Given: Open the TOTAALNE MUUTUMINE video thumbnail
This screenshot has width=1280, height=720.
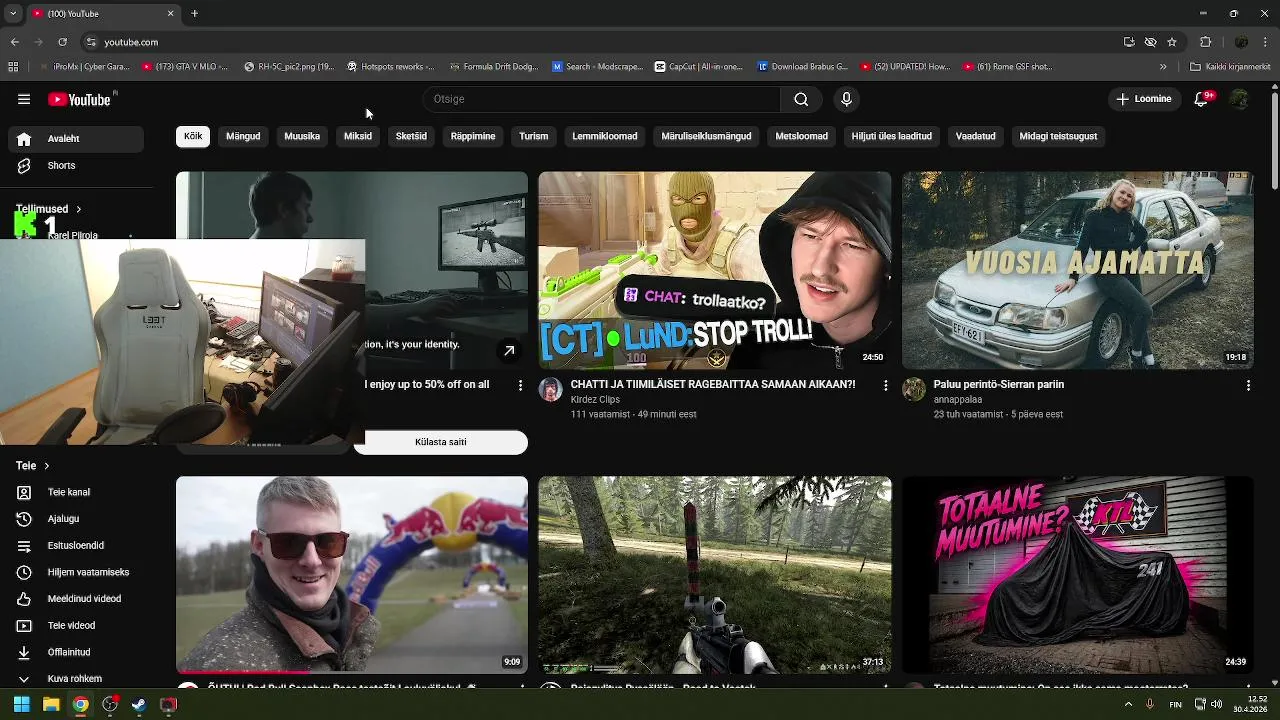Looking at the screenshot, I should coord(1077,575).
